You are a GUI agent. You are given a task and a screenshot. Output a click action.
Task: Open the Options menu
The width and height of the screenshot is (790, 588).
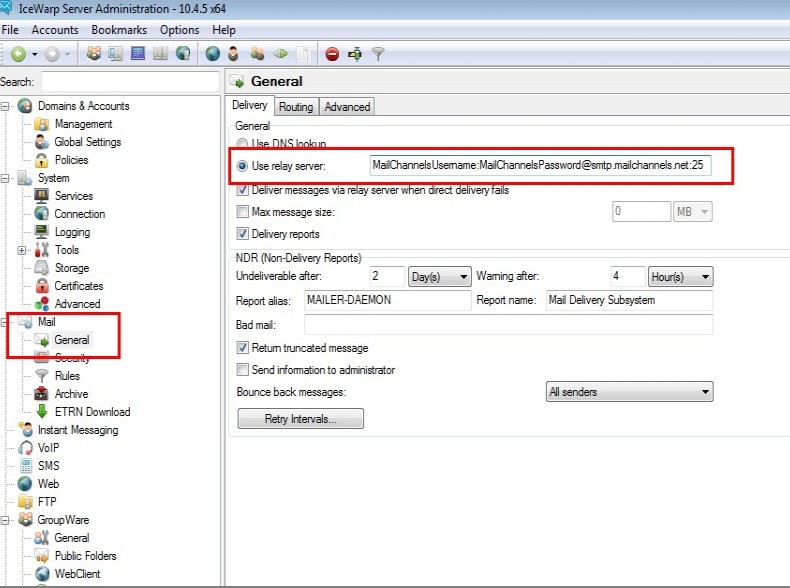point(179,30)
